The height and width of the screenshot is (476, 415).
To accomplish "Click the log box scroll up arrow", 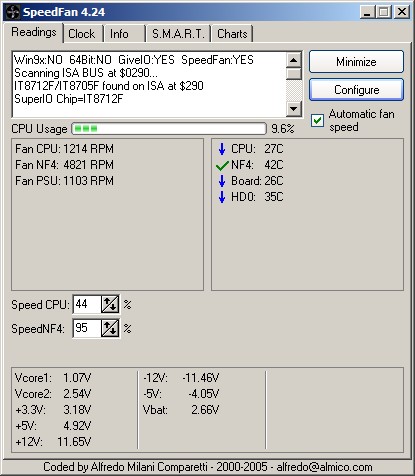I will [x=294, y=60].
